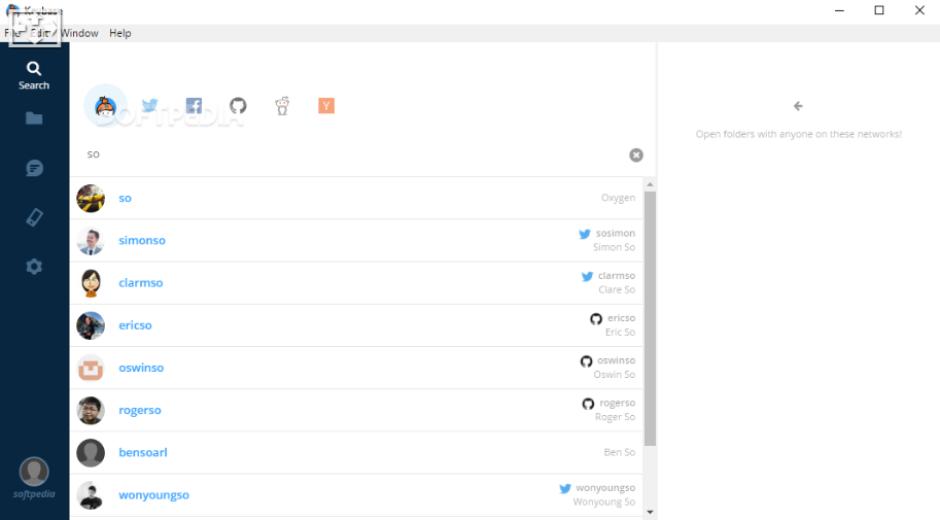
Task: Open the Devices section in sidebar
Action: (x=34, y=217)
